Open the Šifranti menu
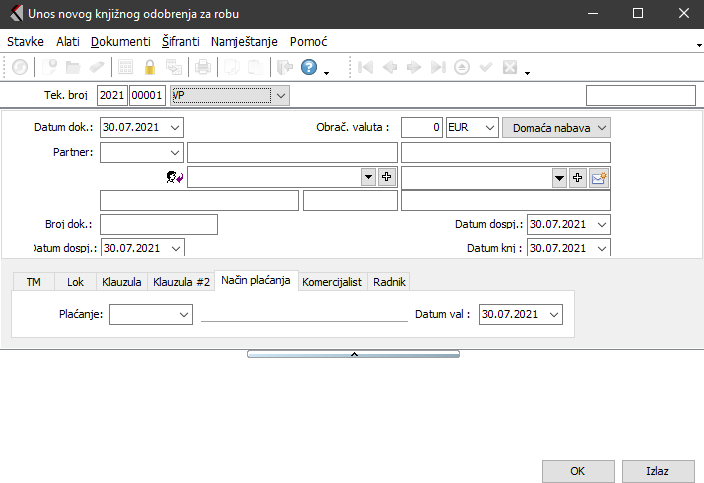This screenshot has width=704, height=483. (x=180, y=42)
